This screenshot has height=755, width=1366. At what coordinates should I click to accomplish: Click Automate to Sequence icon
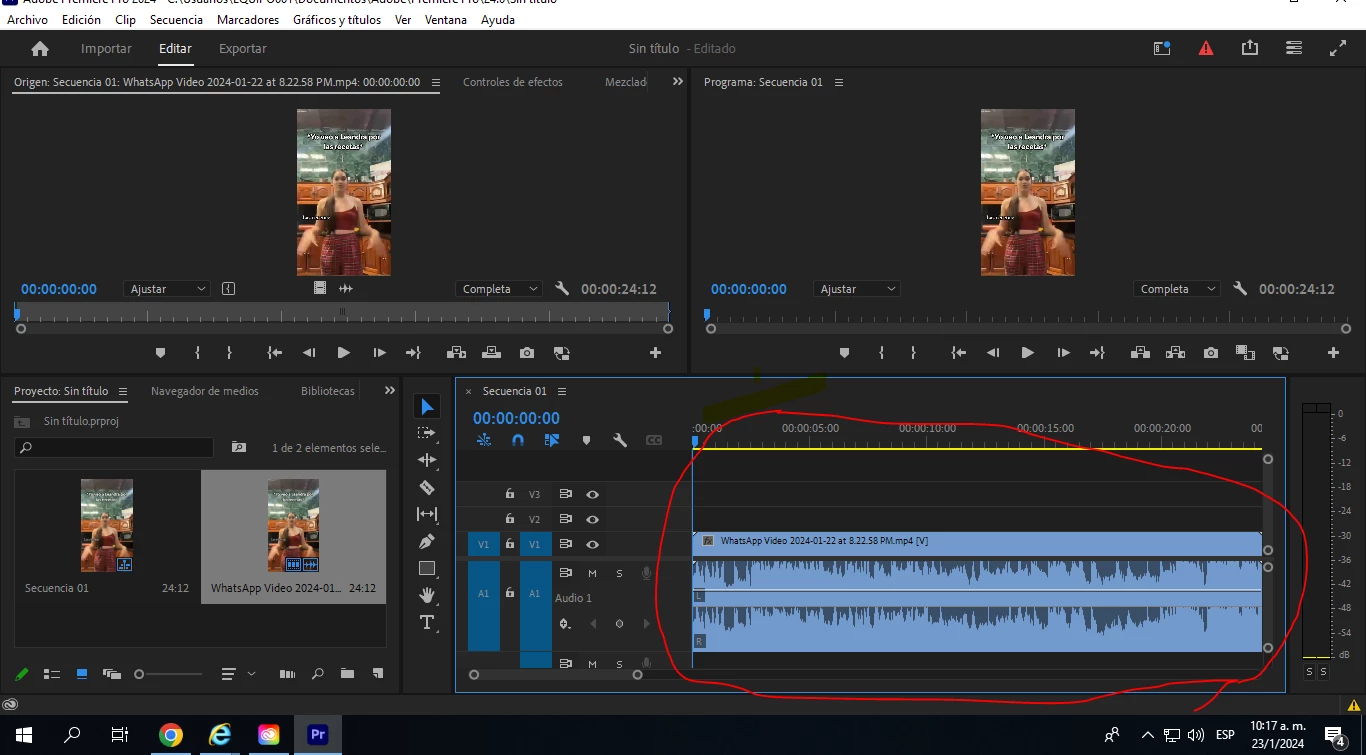tap(287, 674)
